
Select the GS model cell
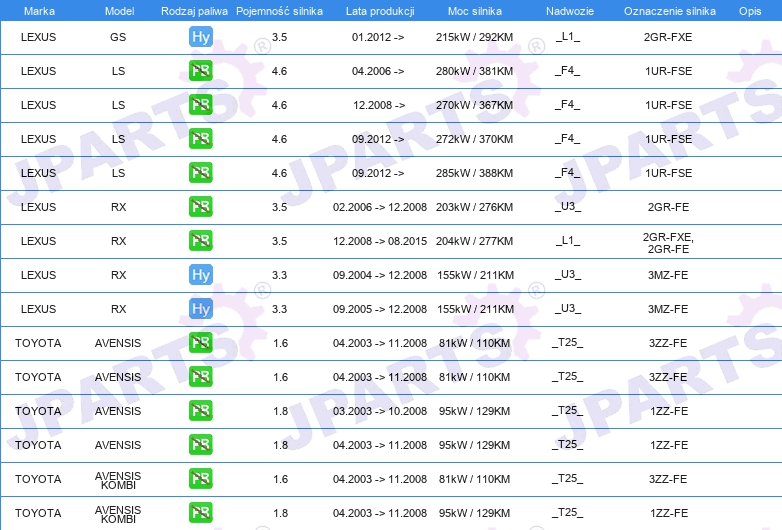[x=118, y=37]
